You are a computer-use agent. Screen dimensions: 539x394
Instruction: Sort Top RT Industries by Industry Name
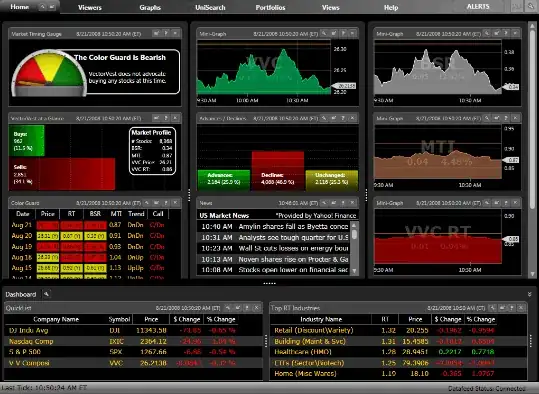pyautogui.click(x=321, y=319)
